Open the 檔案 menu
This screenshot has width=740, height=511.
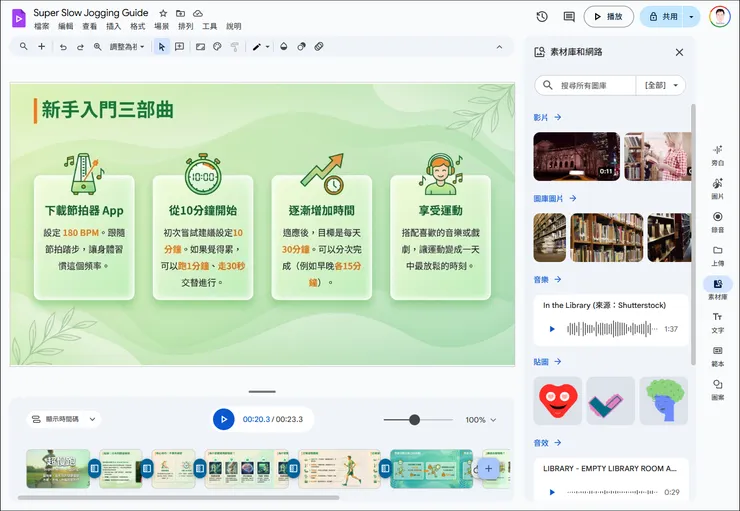pyautogui.click(x=42, y=26)
